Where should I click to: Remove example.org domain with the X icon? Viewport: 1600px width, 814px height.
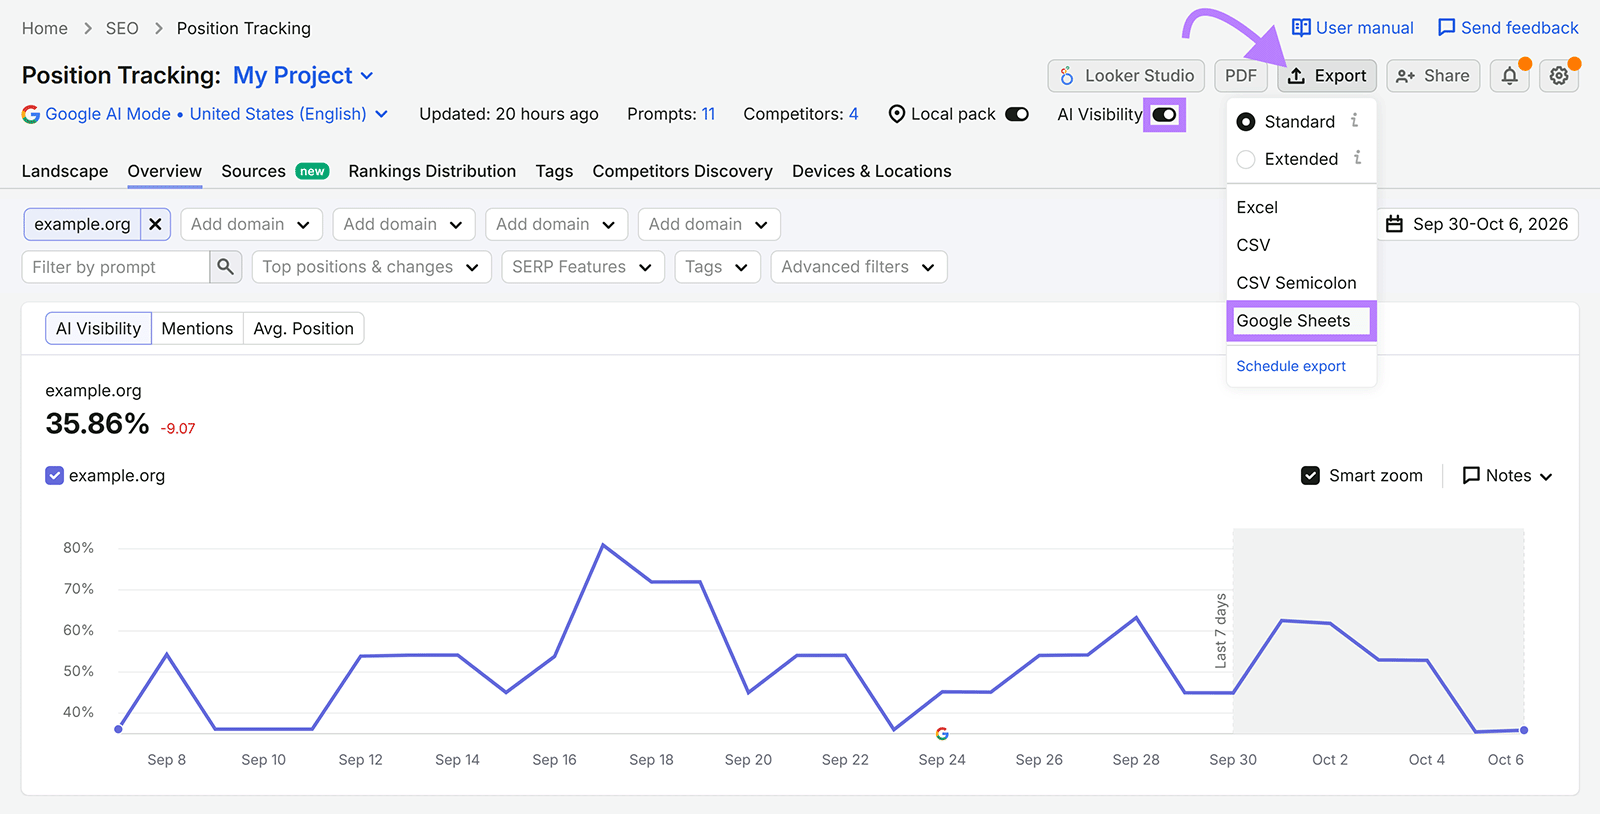click(155, 224)
